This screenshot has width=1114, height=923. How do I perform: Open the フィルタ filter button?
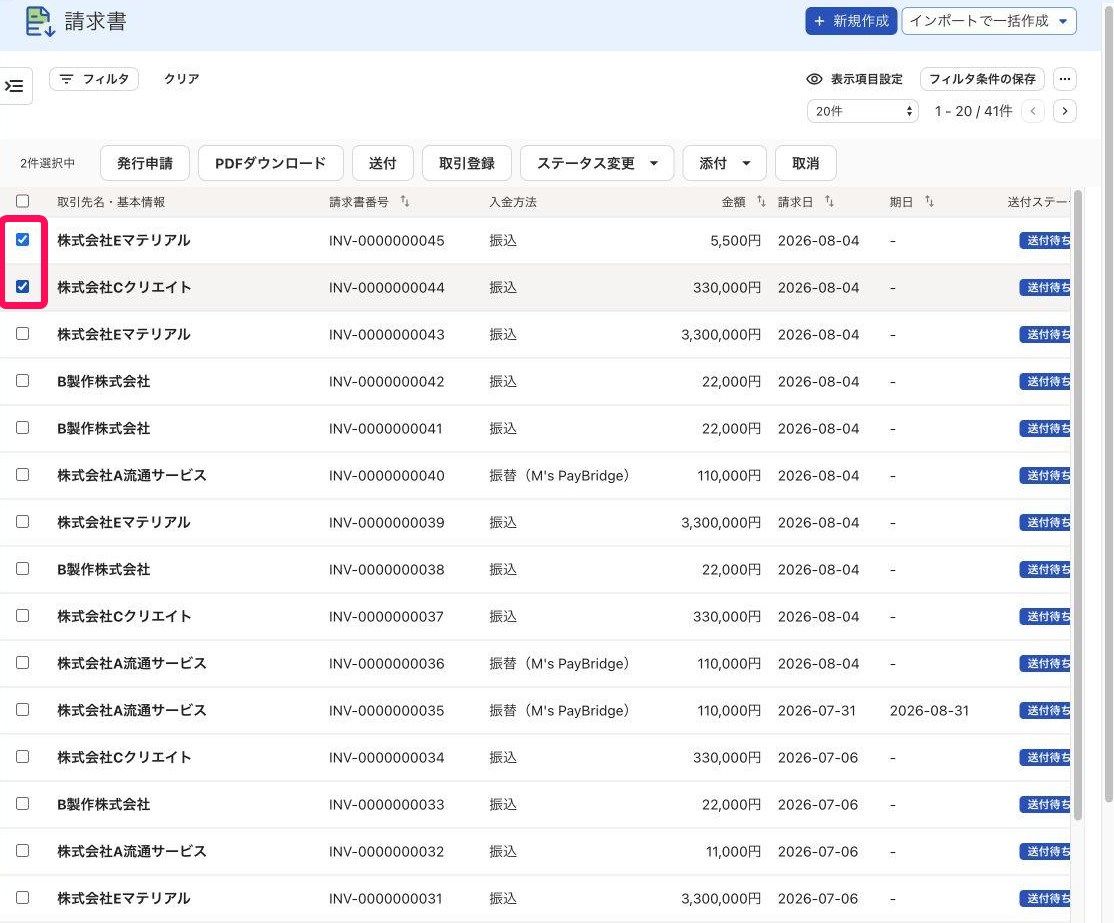point(94,79)
